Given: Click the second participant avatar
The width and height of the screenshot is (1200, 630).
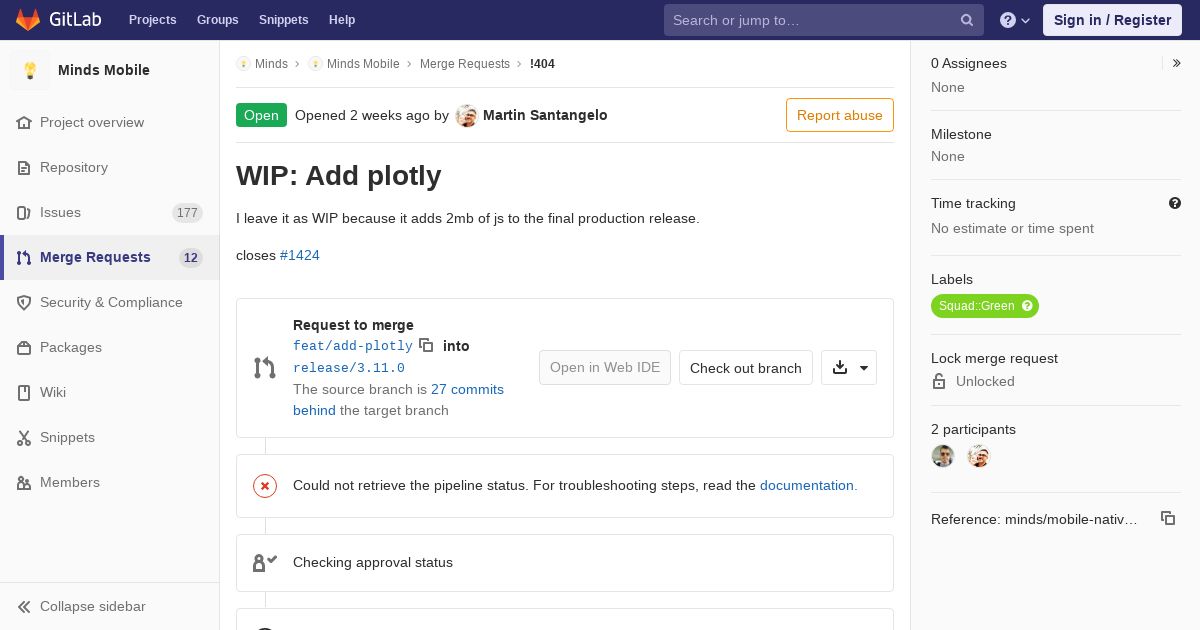Looking at the screenshot, I should [x=978, y=456].
